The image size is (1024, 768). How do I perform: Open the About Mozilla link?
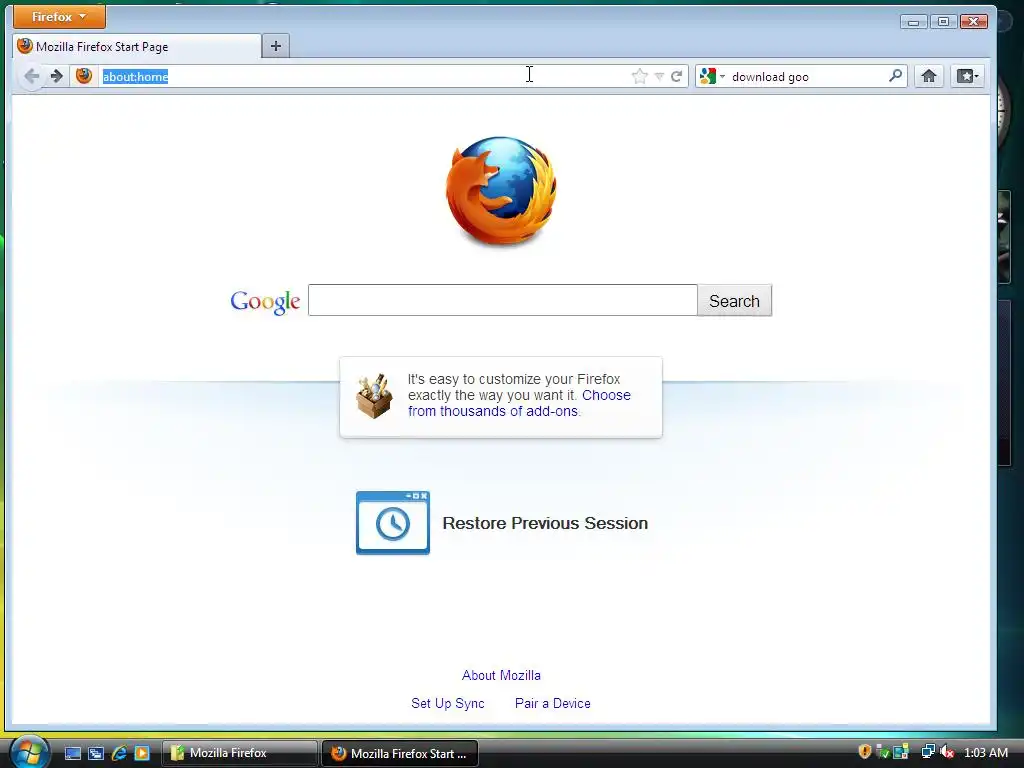pyautogui.click(x=501, y=675)
